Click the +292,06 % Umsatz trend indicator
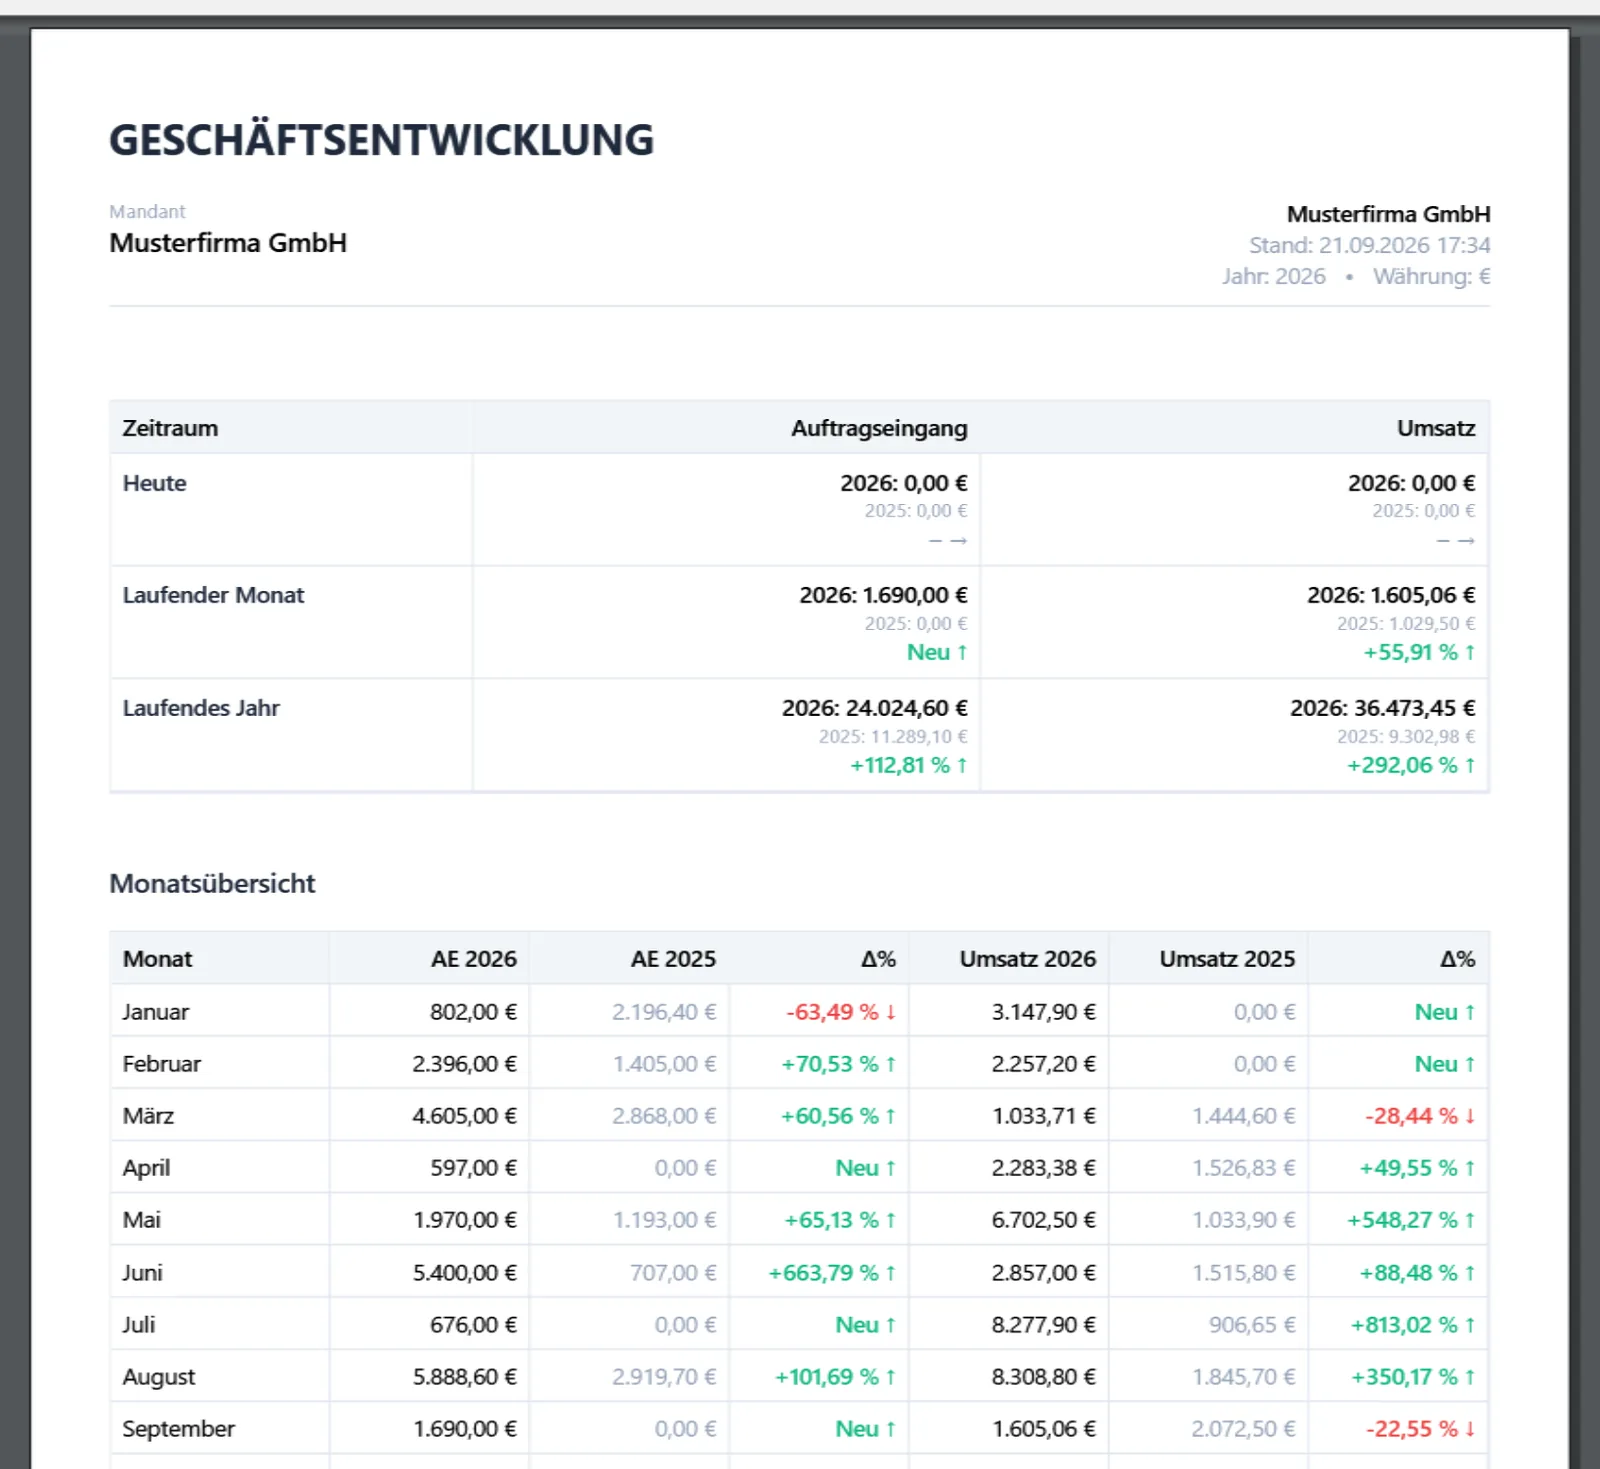This screenshot has width=1600, height=1469. tap(1411, 765)
